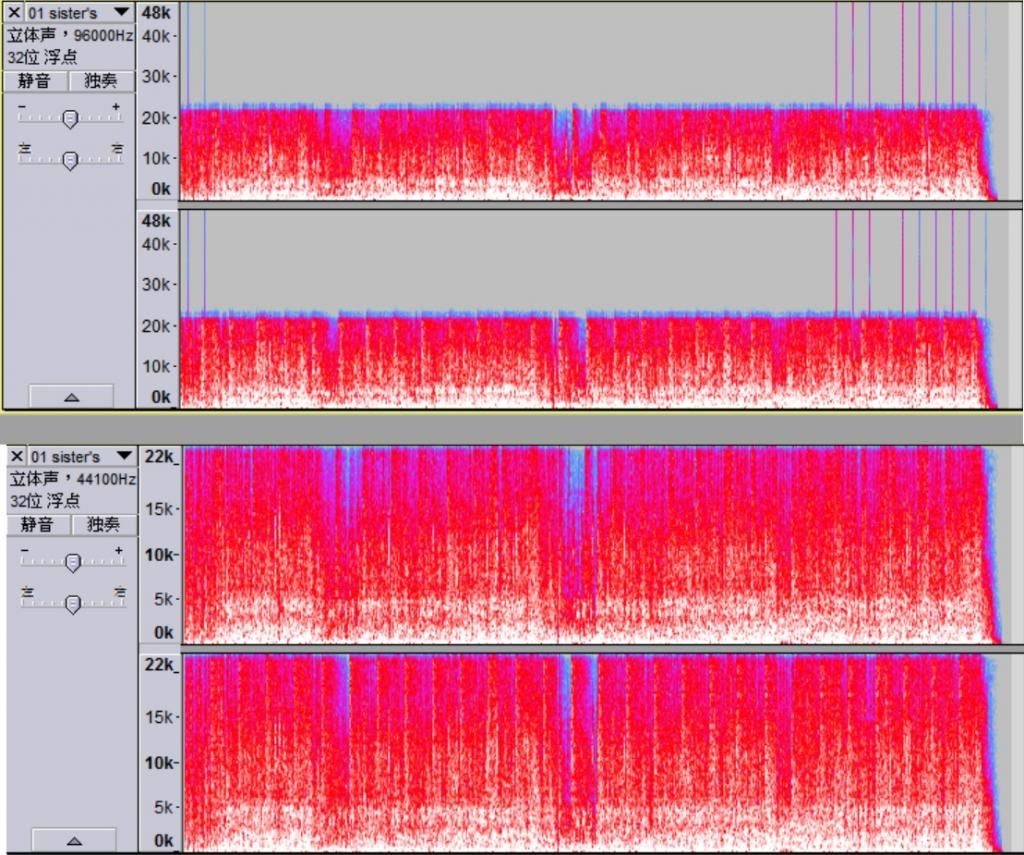Click the gain plus icon on the 44100Hz track
The width and height of the screenshot is (1024, 855).
point(118,551)
